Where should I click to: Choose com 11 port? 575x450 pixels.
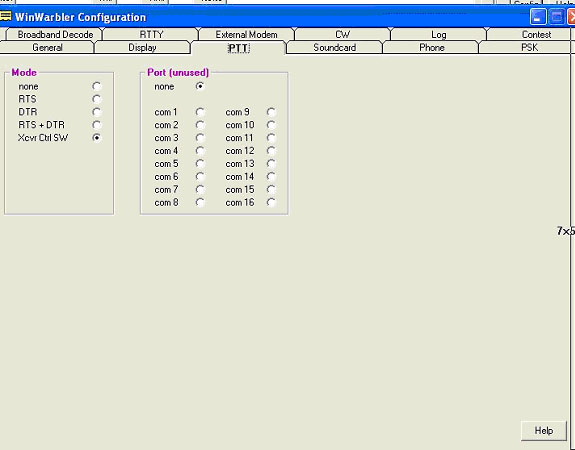coord(271,138)
